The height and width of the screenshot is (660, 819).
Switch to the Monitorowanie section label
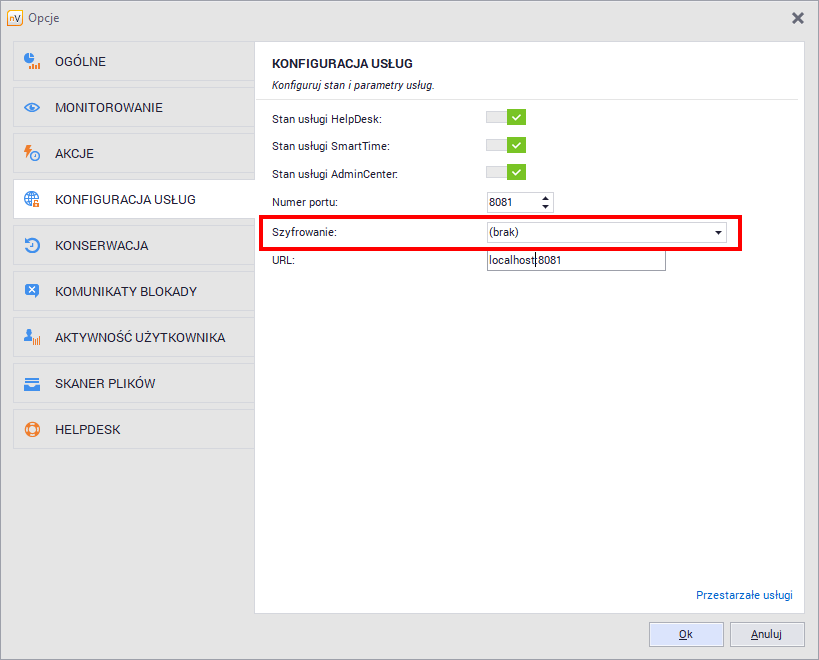[108, 108]
